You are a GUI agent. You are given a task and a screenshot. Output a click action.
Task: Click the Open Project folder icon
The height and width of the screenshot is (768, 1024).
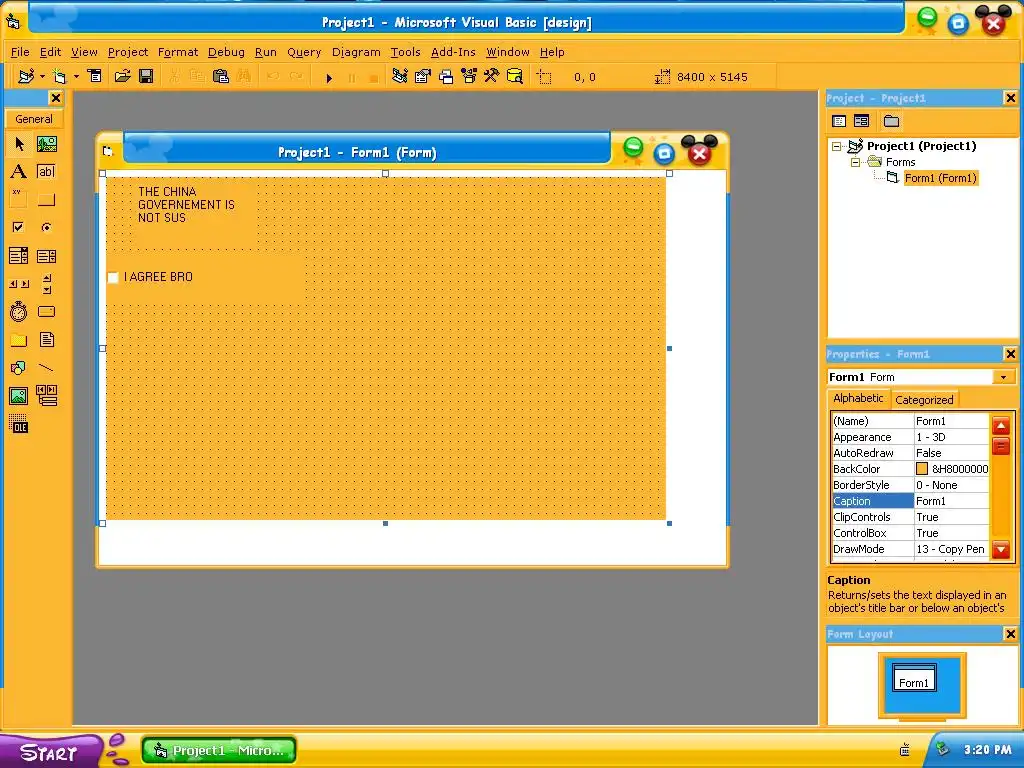pyautogui.click(x=122, y=76)
